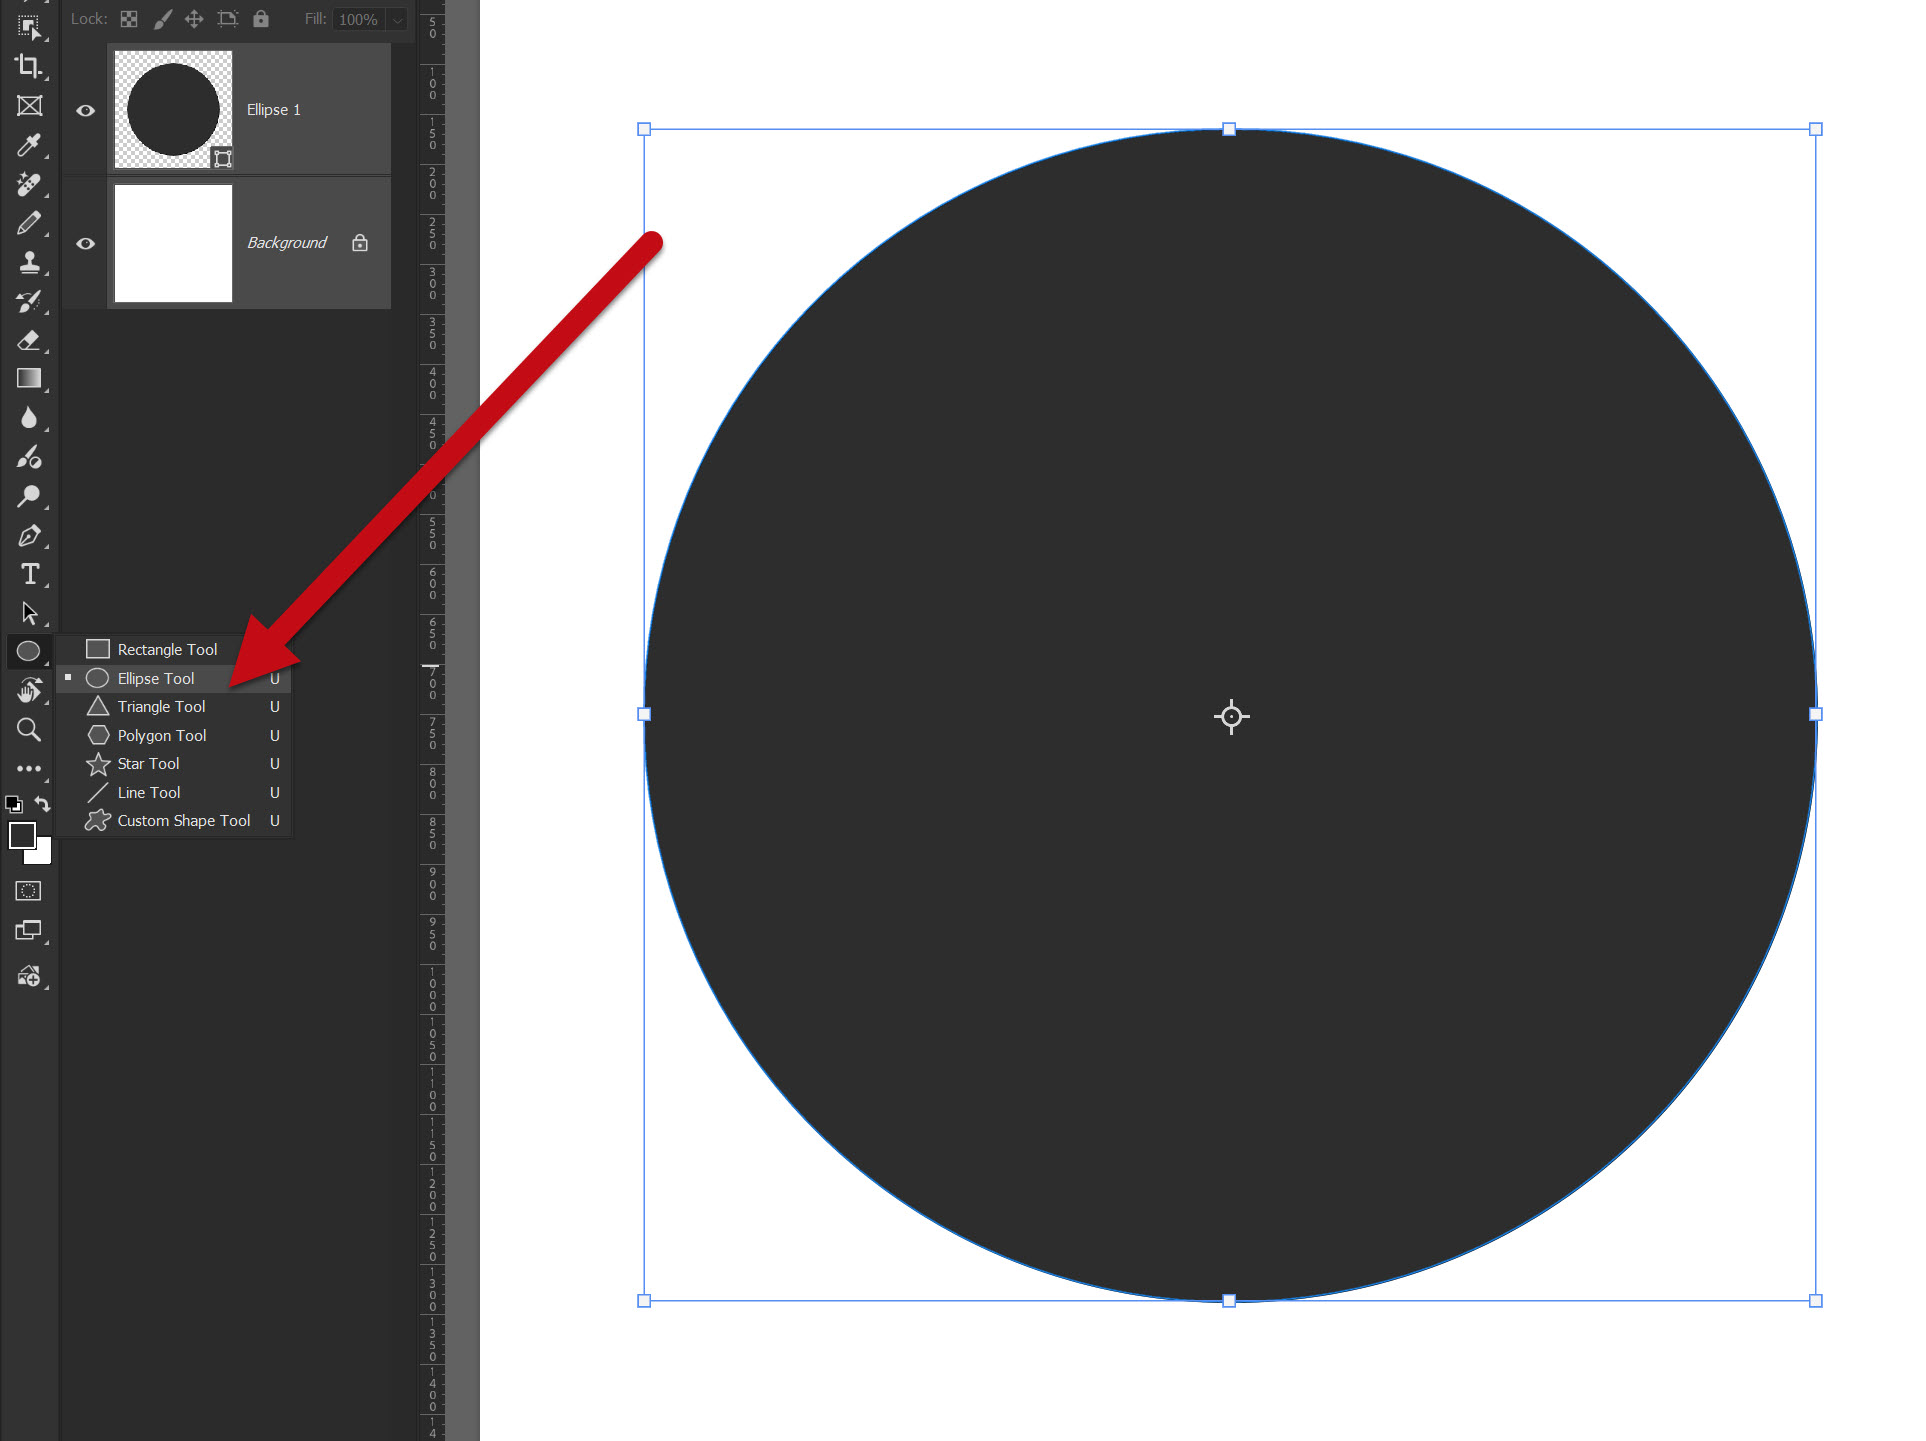Select the Eyedropper tool
This screenshot has width=1926, height=1441.
(28, 145)
